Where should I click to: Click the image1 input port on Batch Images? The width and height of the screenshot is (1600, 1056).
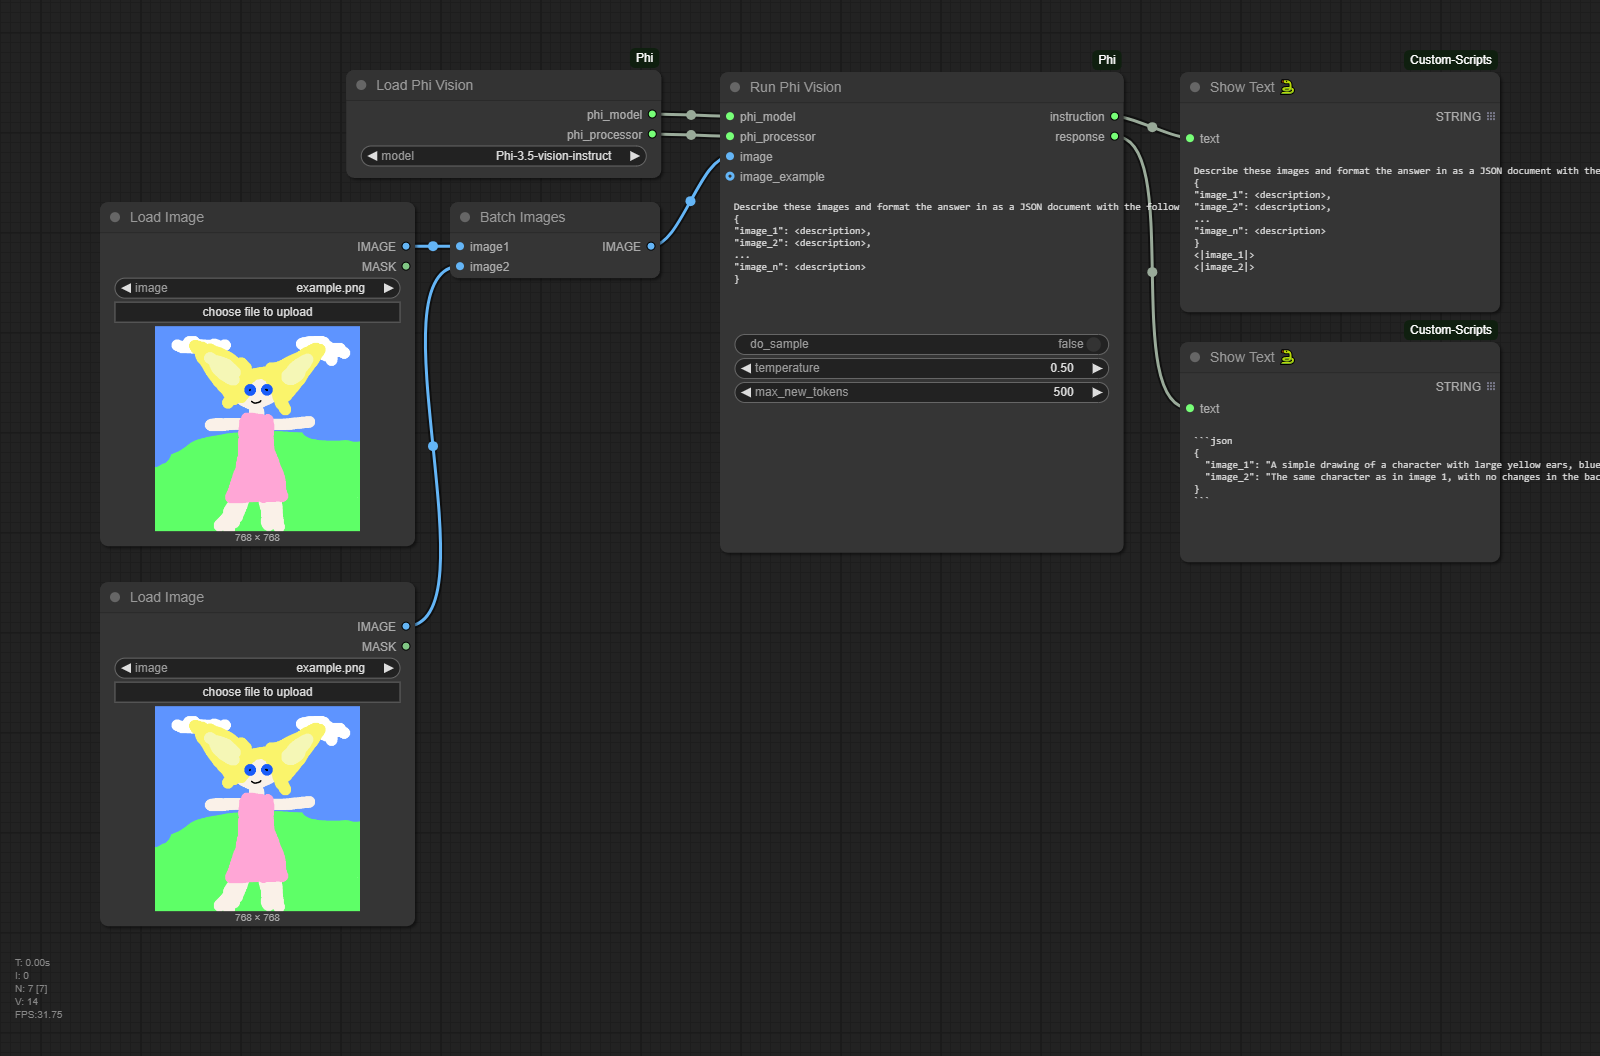(x=460, y=247)
